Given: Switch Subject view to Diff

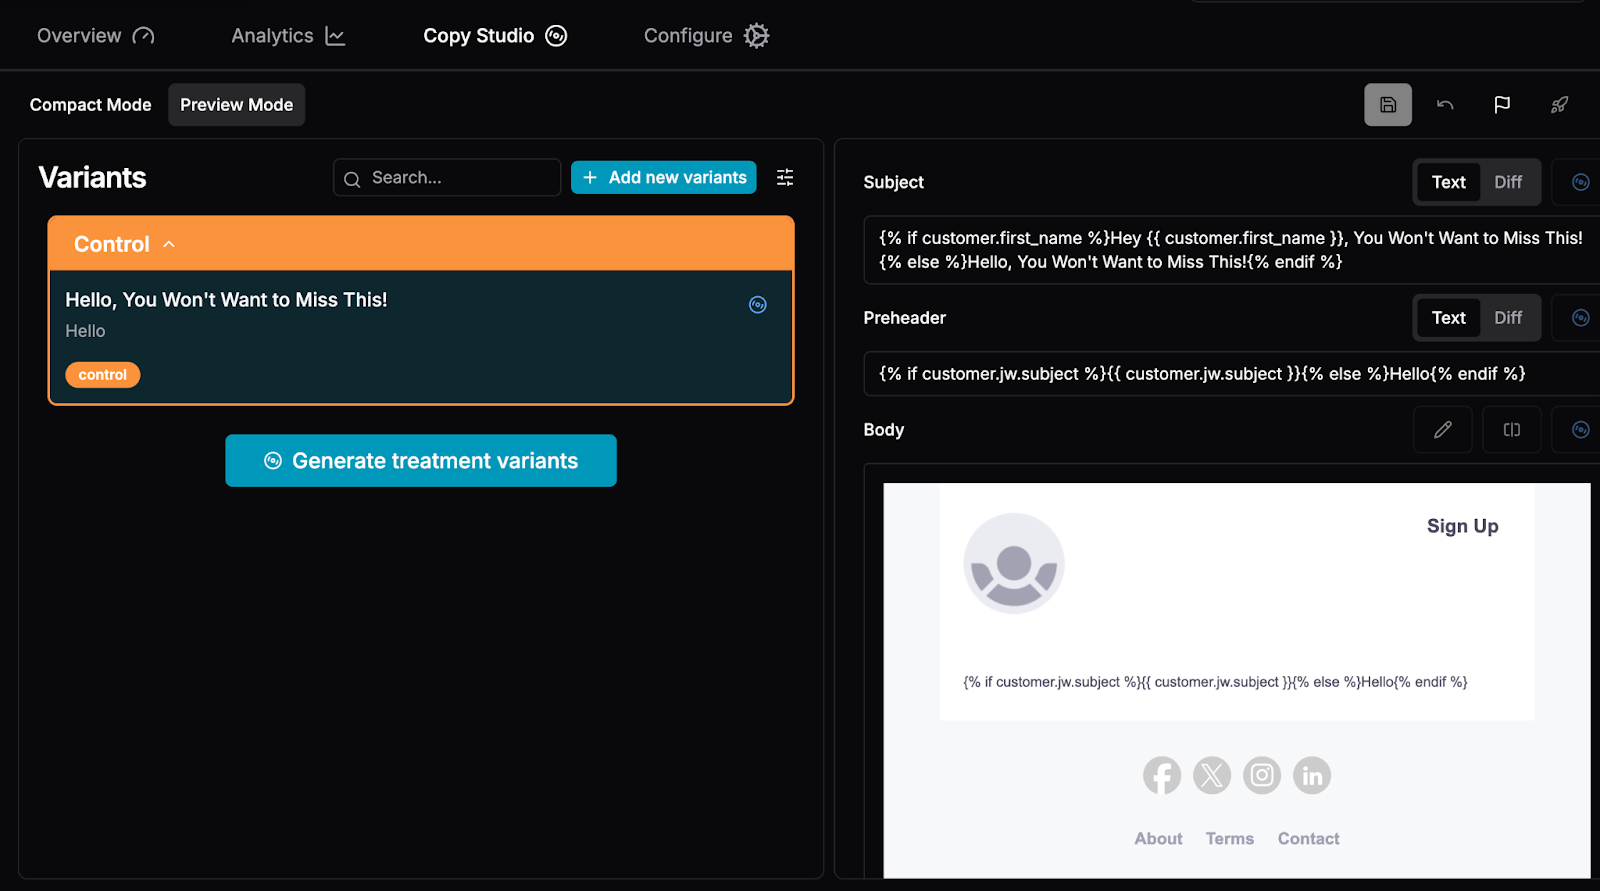Looking at the screenshot, I should click(1507, 182).
